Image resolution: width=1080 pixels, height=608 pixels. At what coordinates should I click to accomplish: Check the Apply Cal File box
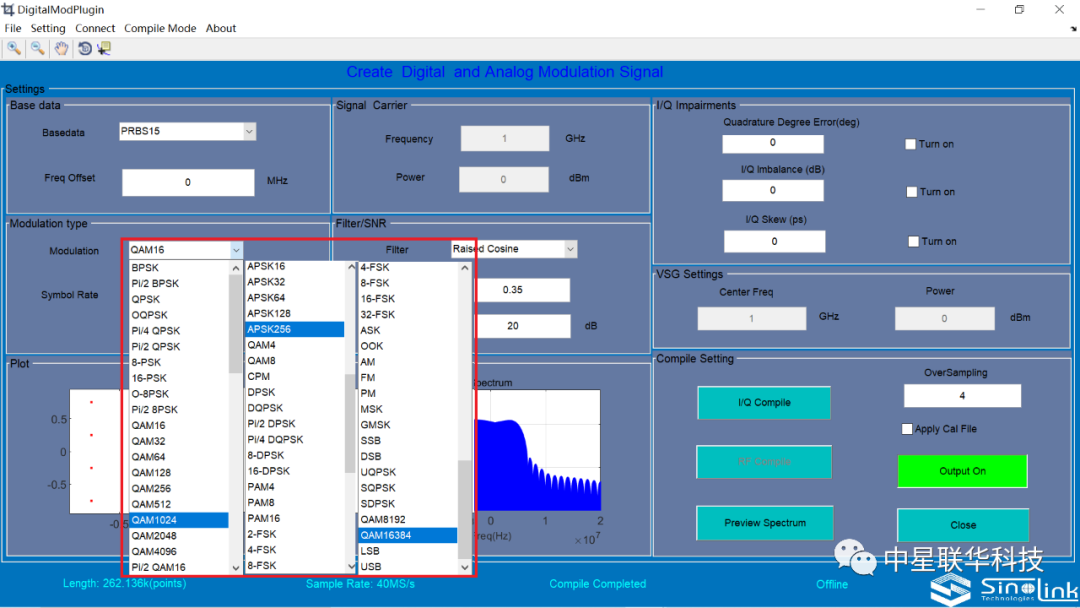(907, 429)
